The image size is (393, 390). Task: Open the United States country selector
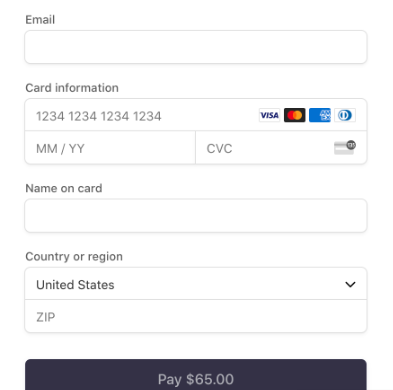196,284
